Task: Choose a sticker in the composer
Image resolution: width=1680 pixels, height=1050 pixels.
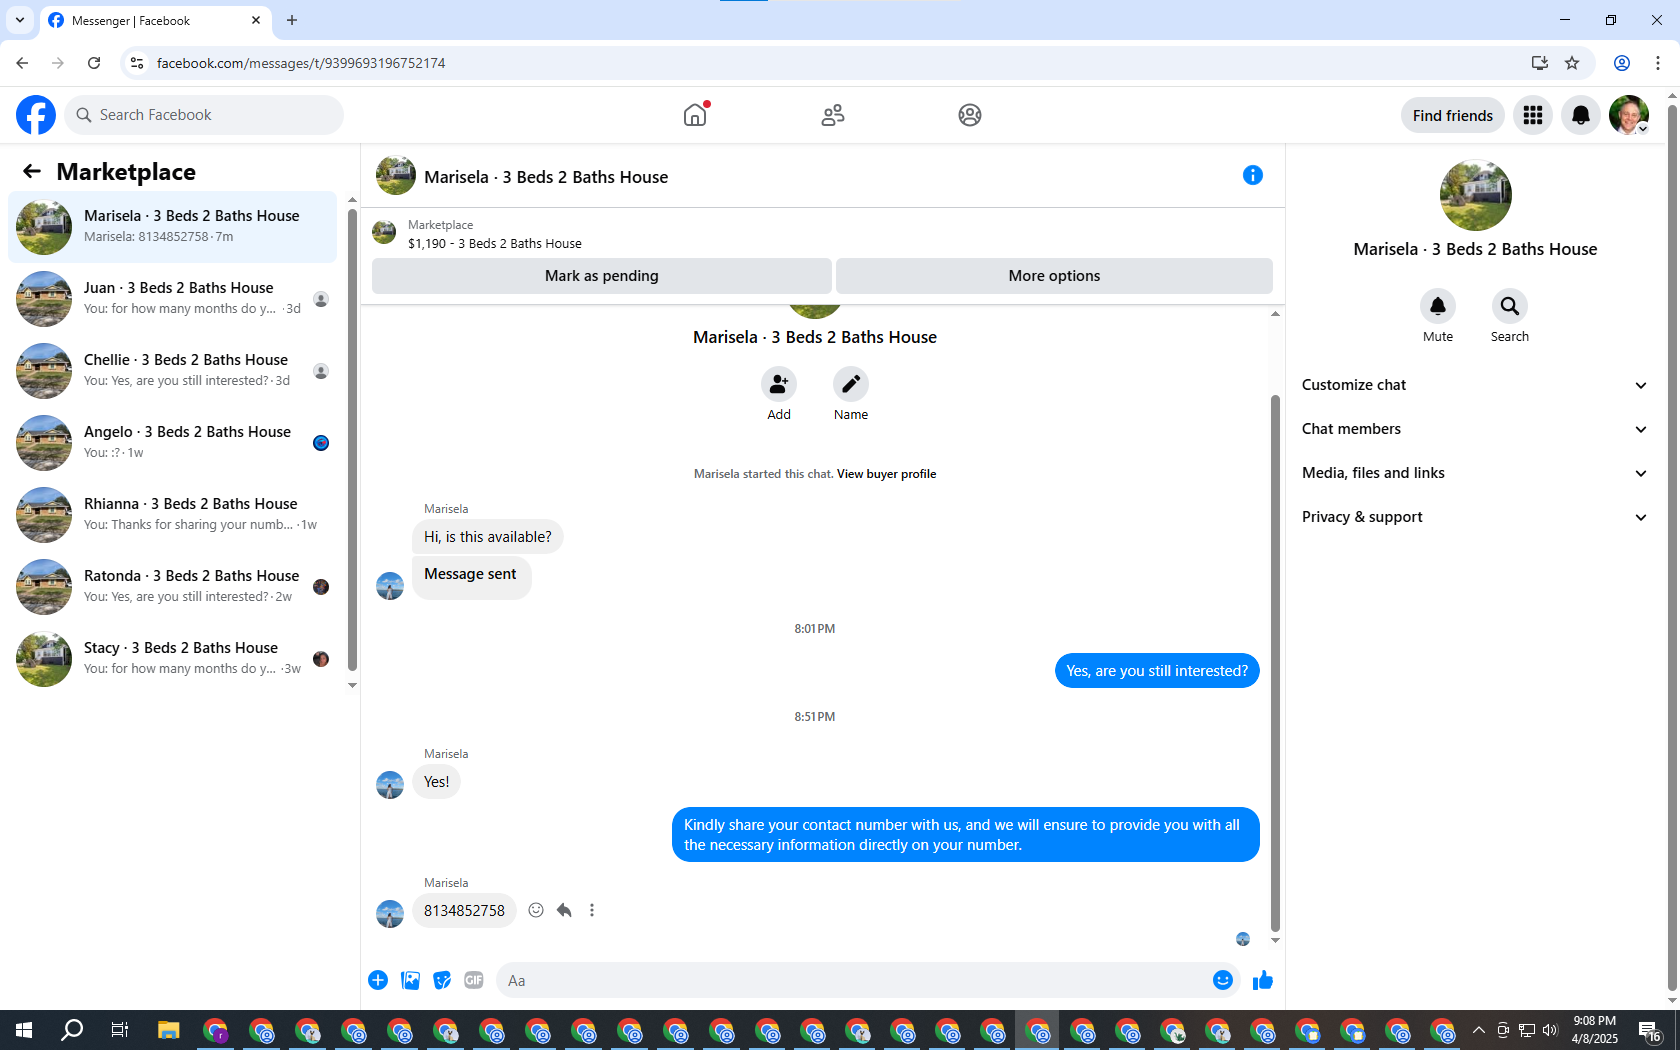Action: [x=442, y=980]
